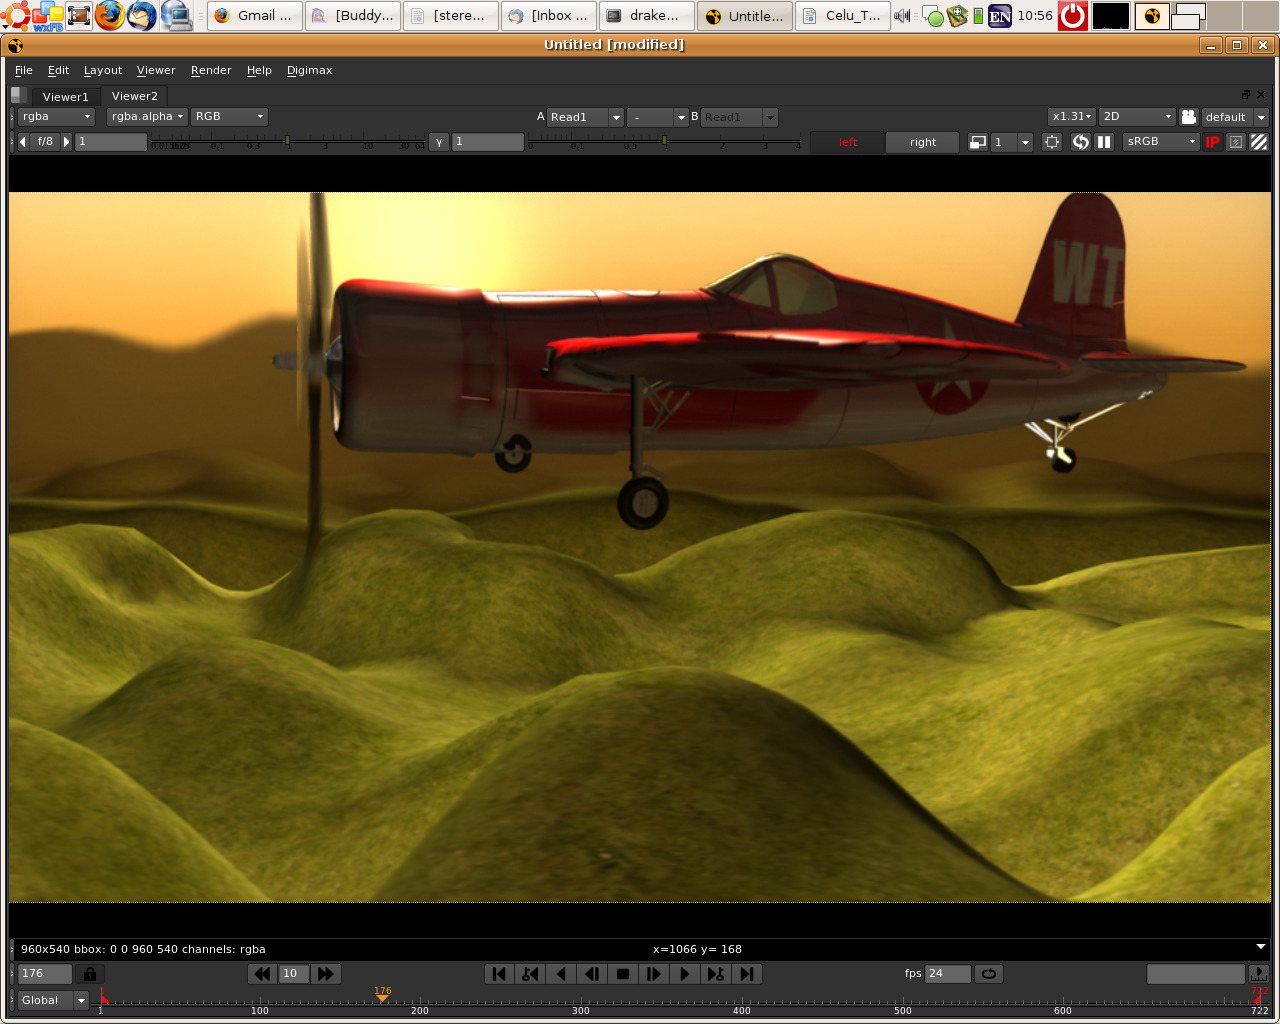
Task: Open the Layout menu
Action: [x=103, y=71]
